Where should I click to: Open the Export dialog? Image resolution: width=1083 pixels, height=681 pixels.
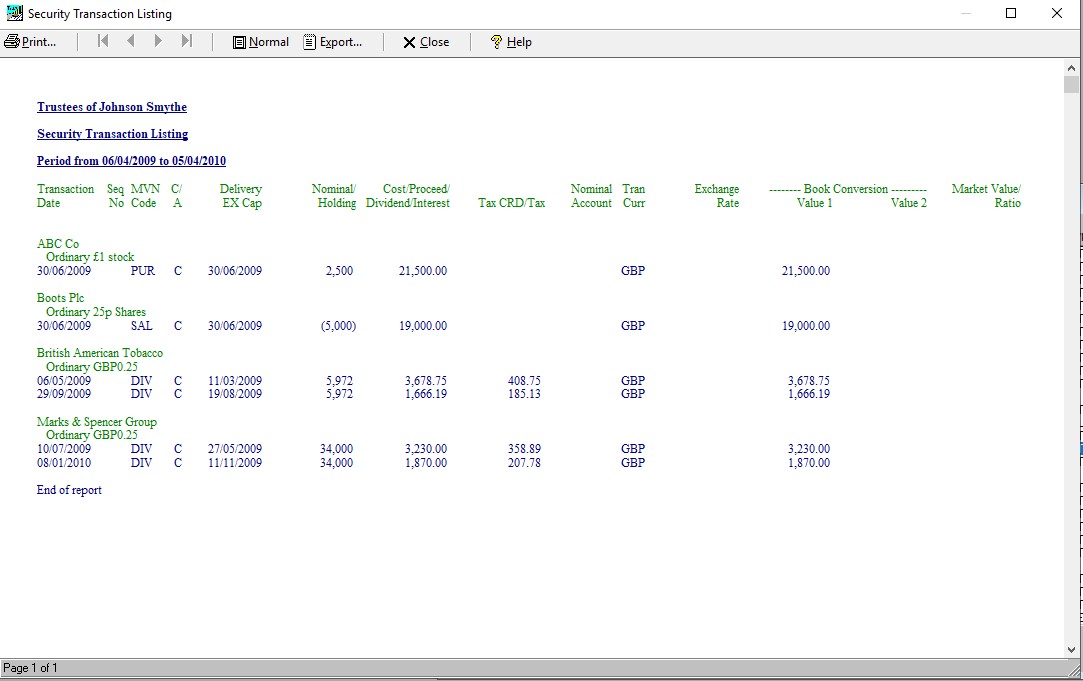point(333,42)
